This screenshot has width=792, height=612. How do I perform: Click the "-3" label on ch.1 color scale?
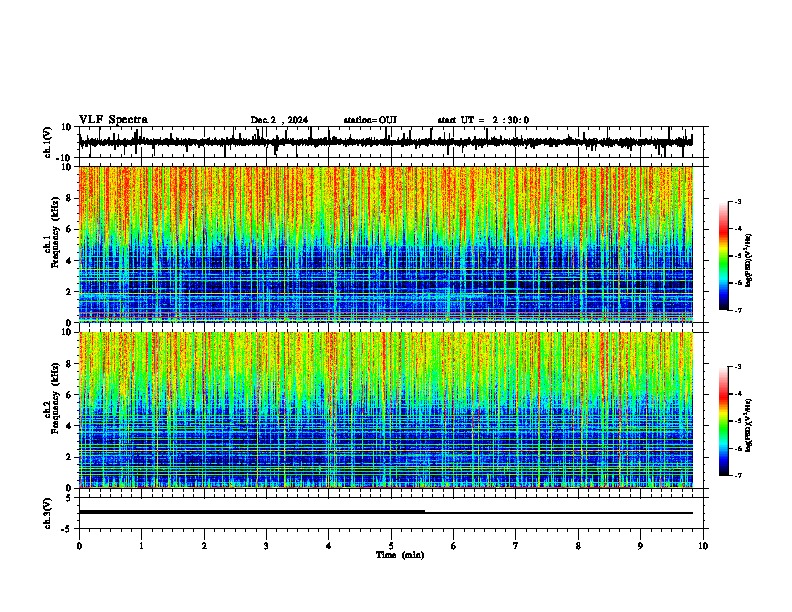click(x=737, y=201)
